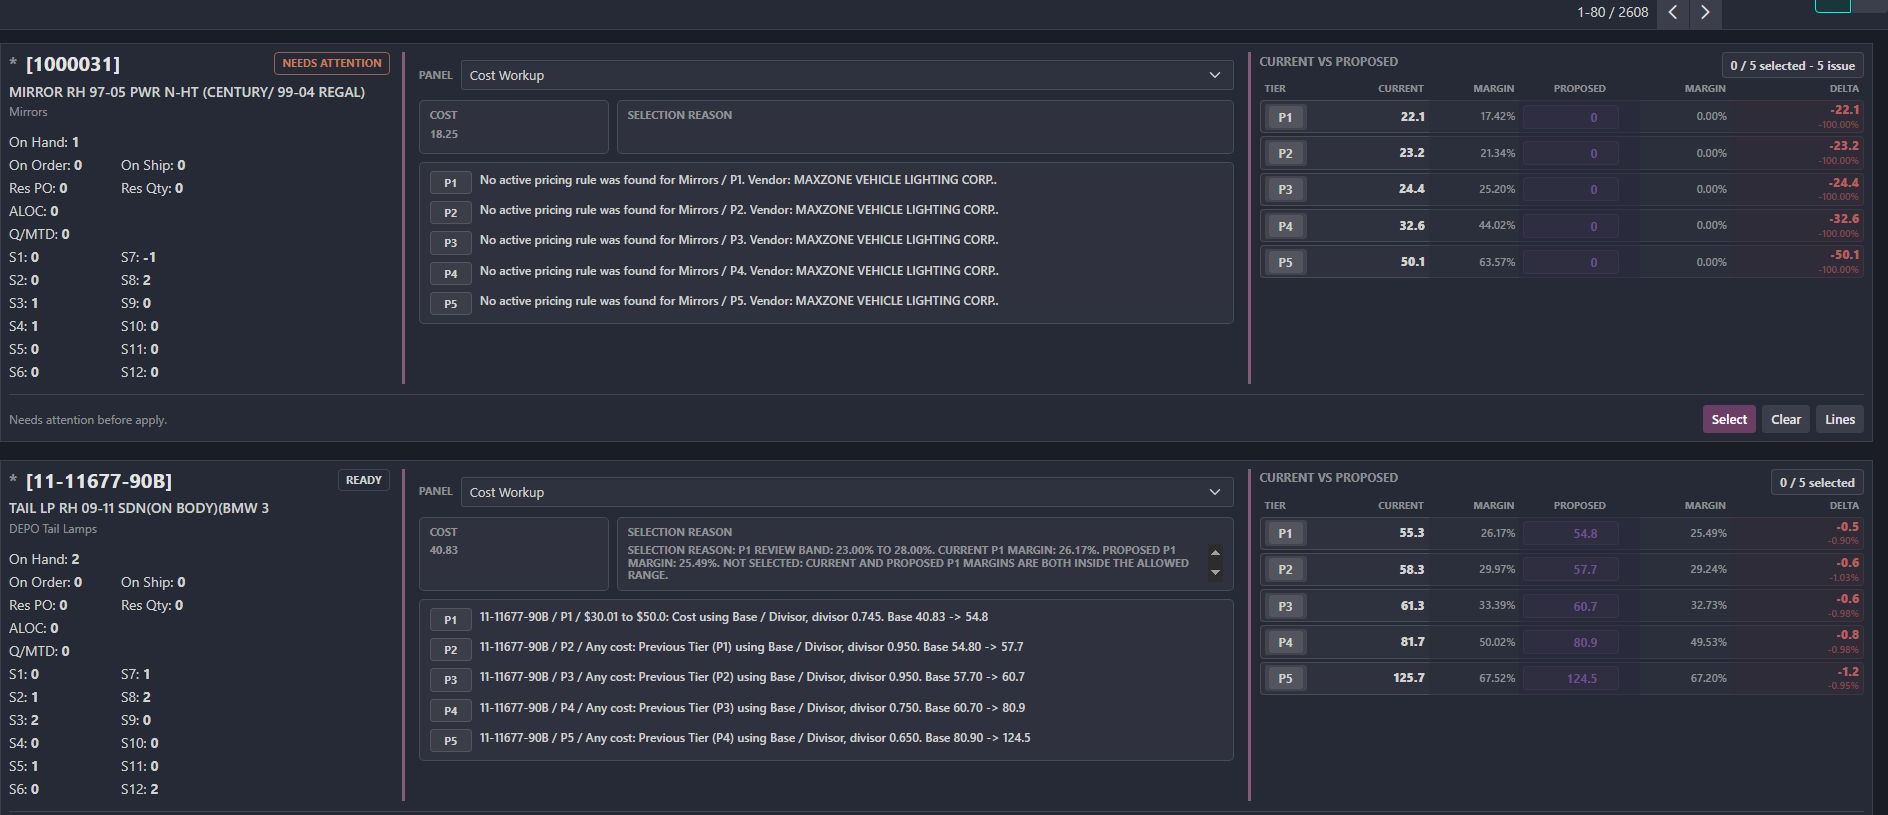Click 'Needs attention before apply.' message
This screenshot has width=1888, height=815.
[x=88, y=420]
